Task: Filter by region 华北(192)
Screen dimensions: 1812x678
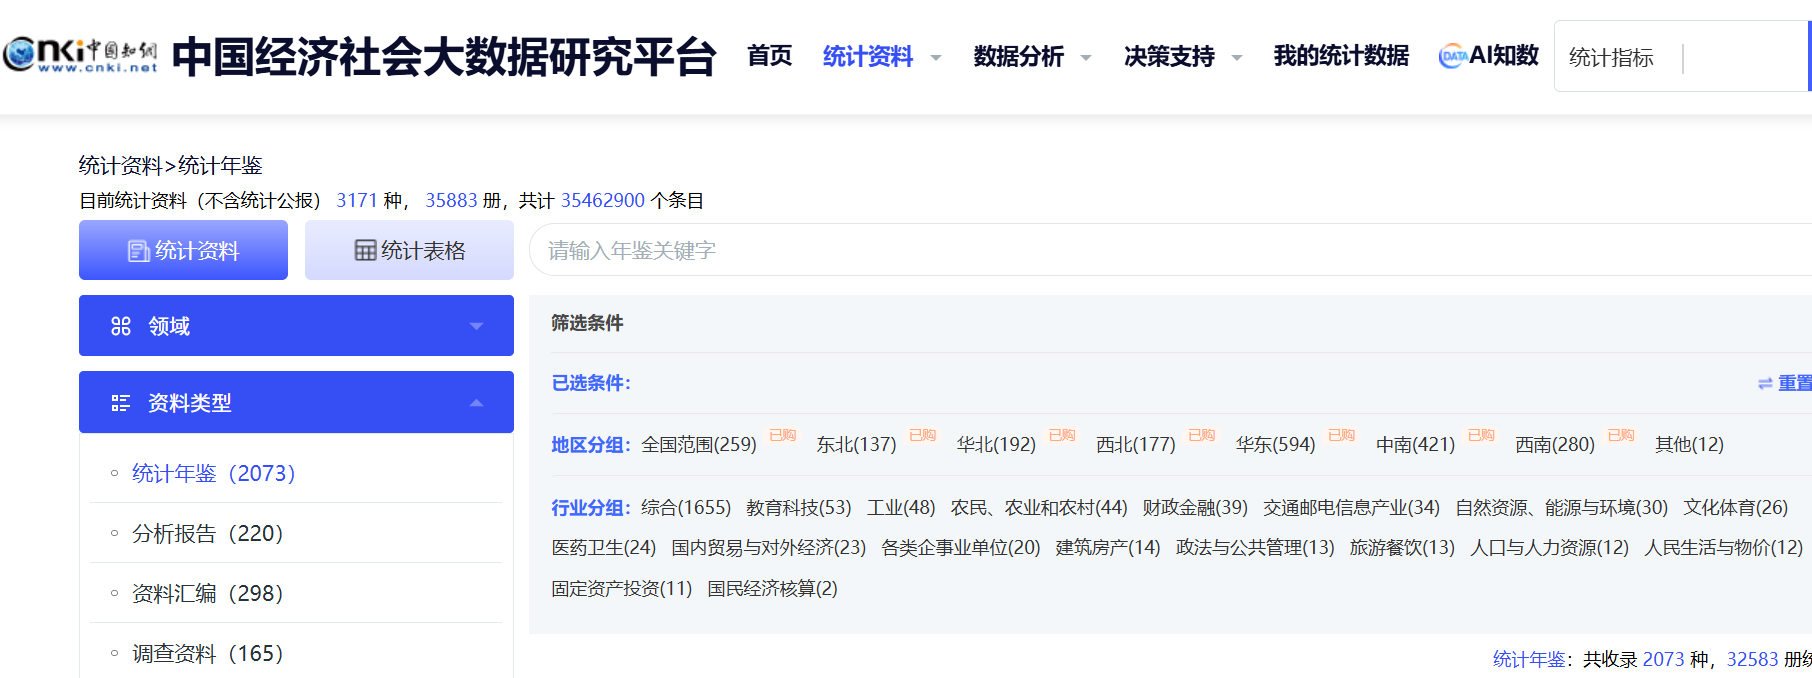Action: (996, 444)
